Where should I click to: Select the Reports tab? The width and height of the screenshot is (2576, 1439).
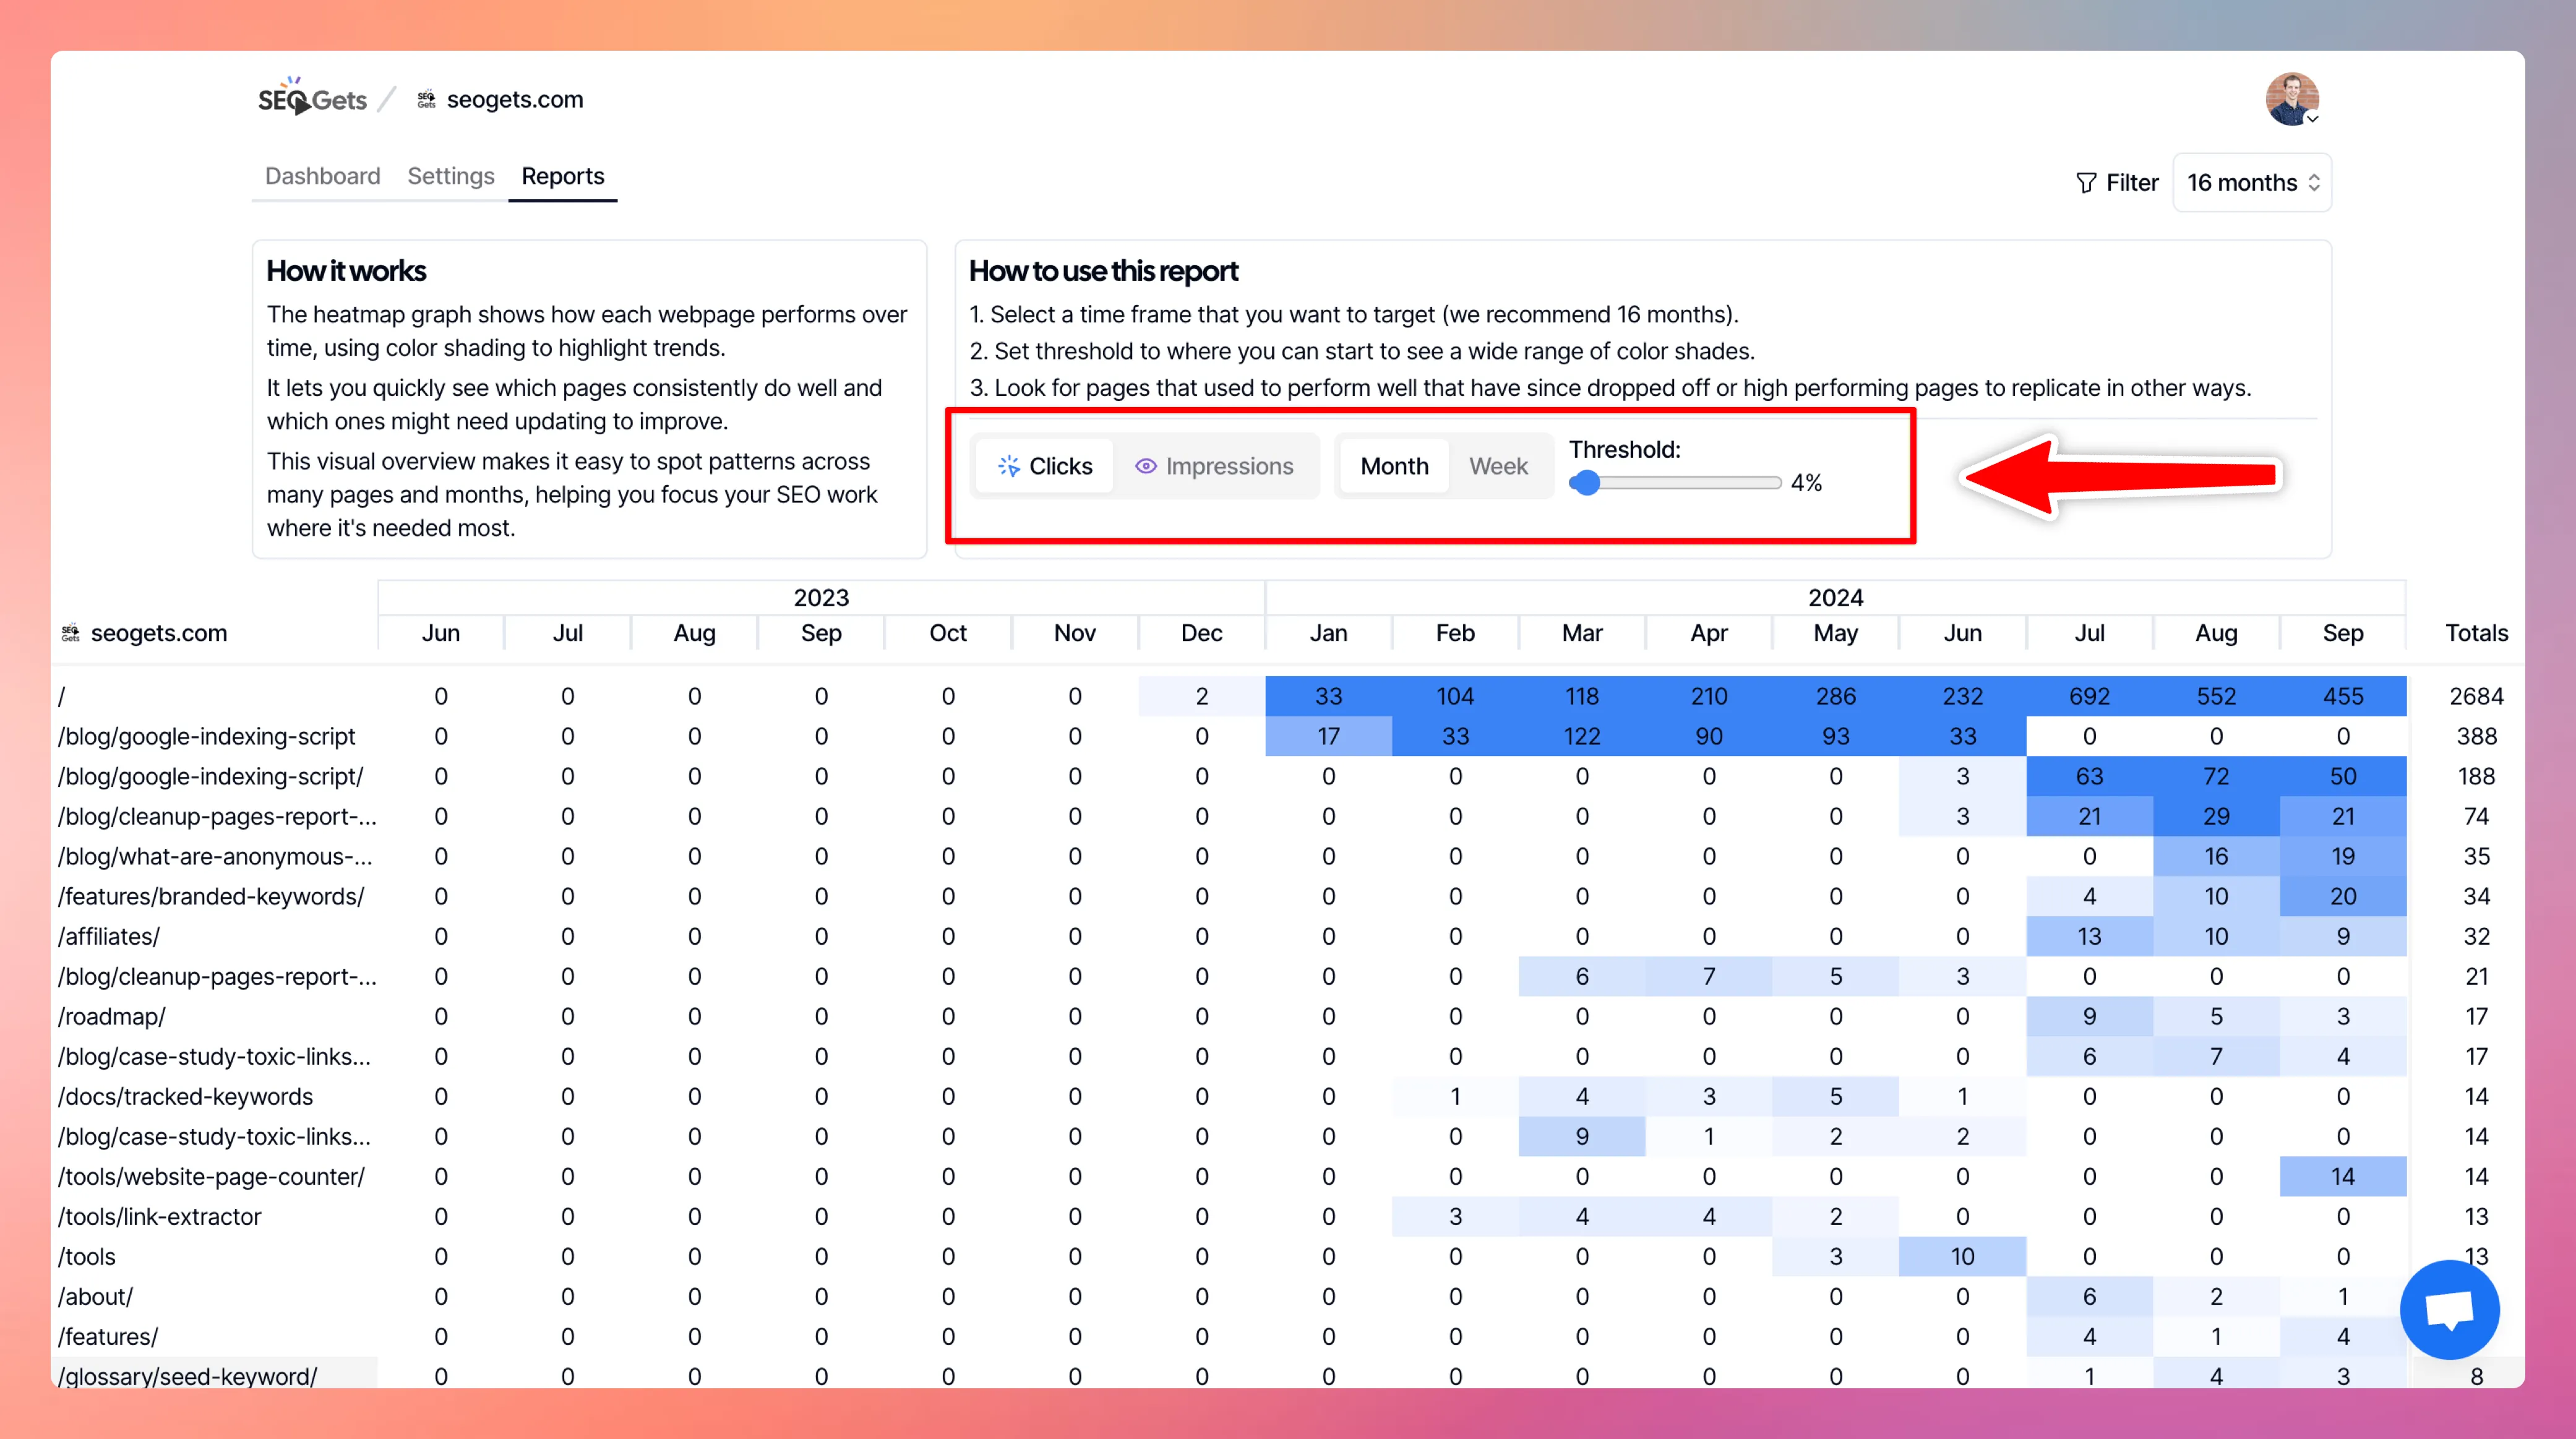coord(562,175)
